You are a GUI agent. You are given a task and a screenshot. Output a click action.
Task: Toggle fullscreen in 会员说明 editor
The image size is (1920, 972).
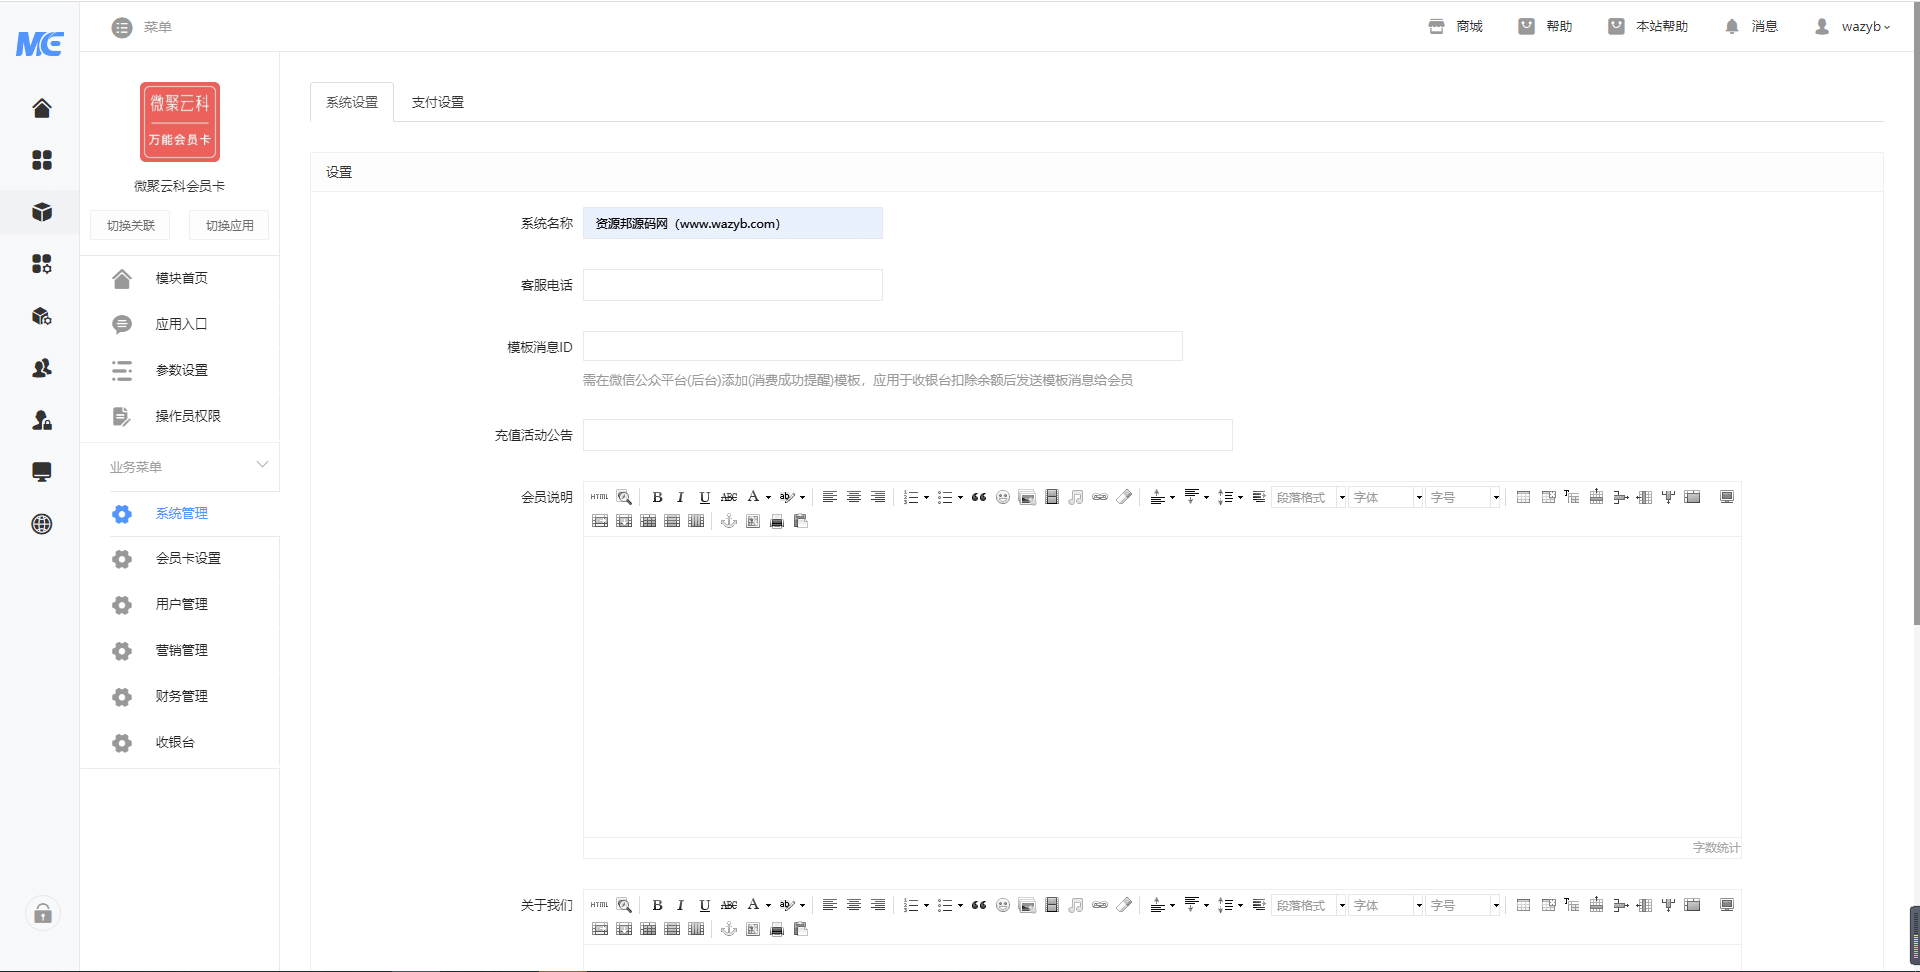tap(1727, 497)
